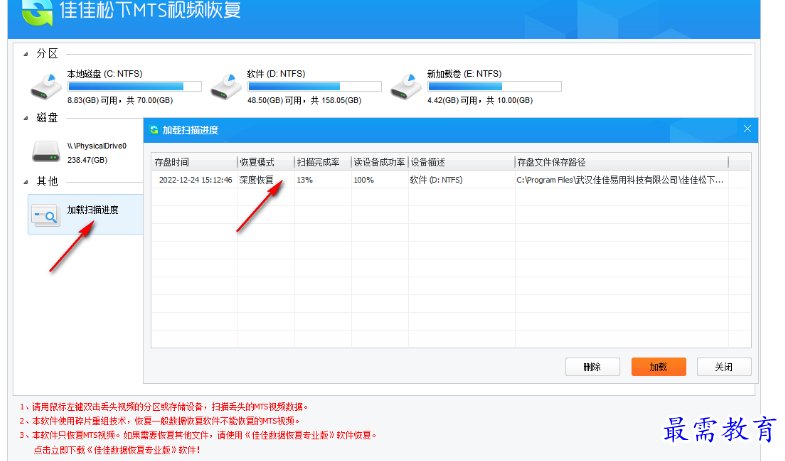The width and height of the screenshot is (785, 461).
Task: Click the 软件 (D: NTFS) partition label
Action: (276, 74)
